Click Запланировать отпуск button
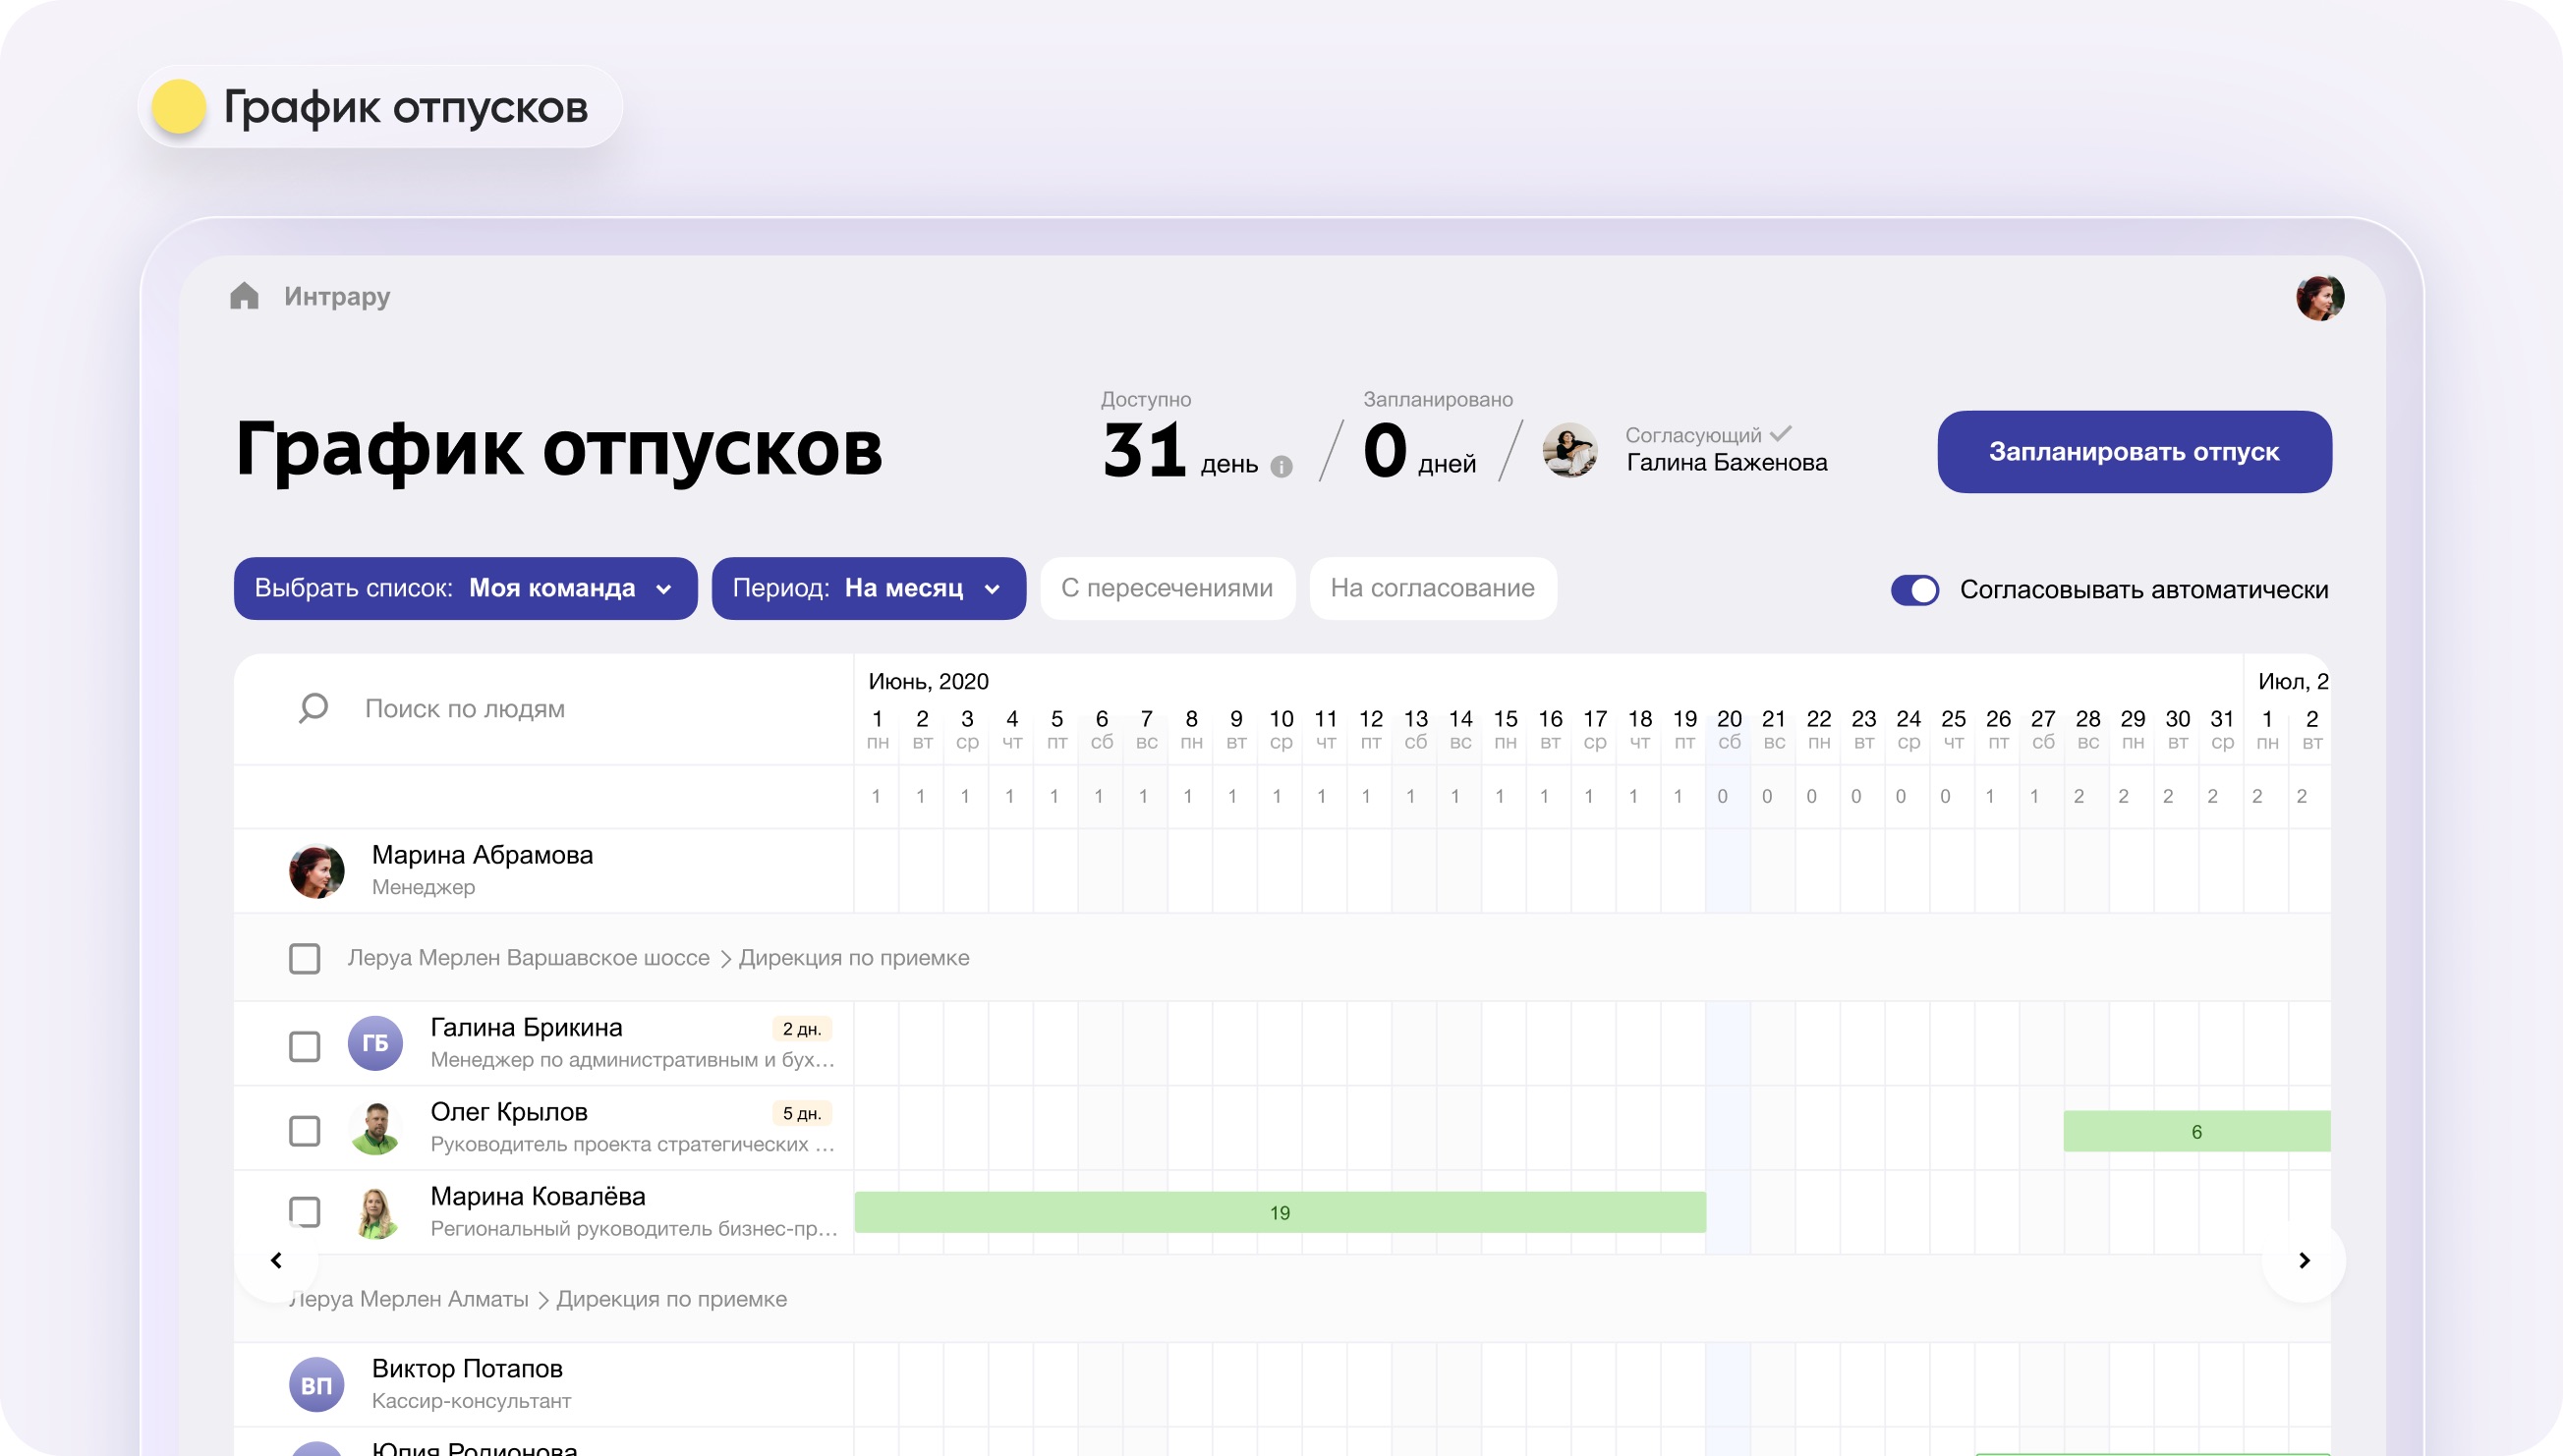This screenshot has height=1456, width=2563. click(2133, 452)
